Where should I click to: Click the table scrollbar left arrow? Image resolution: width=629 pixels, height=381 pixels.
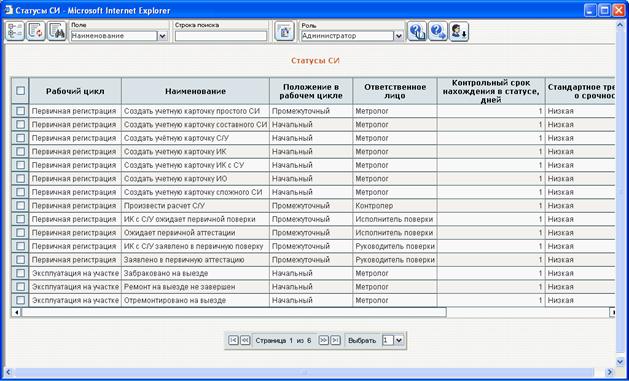tap(16, 312)
